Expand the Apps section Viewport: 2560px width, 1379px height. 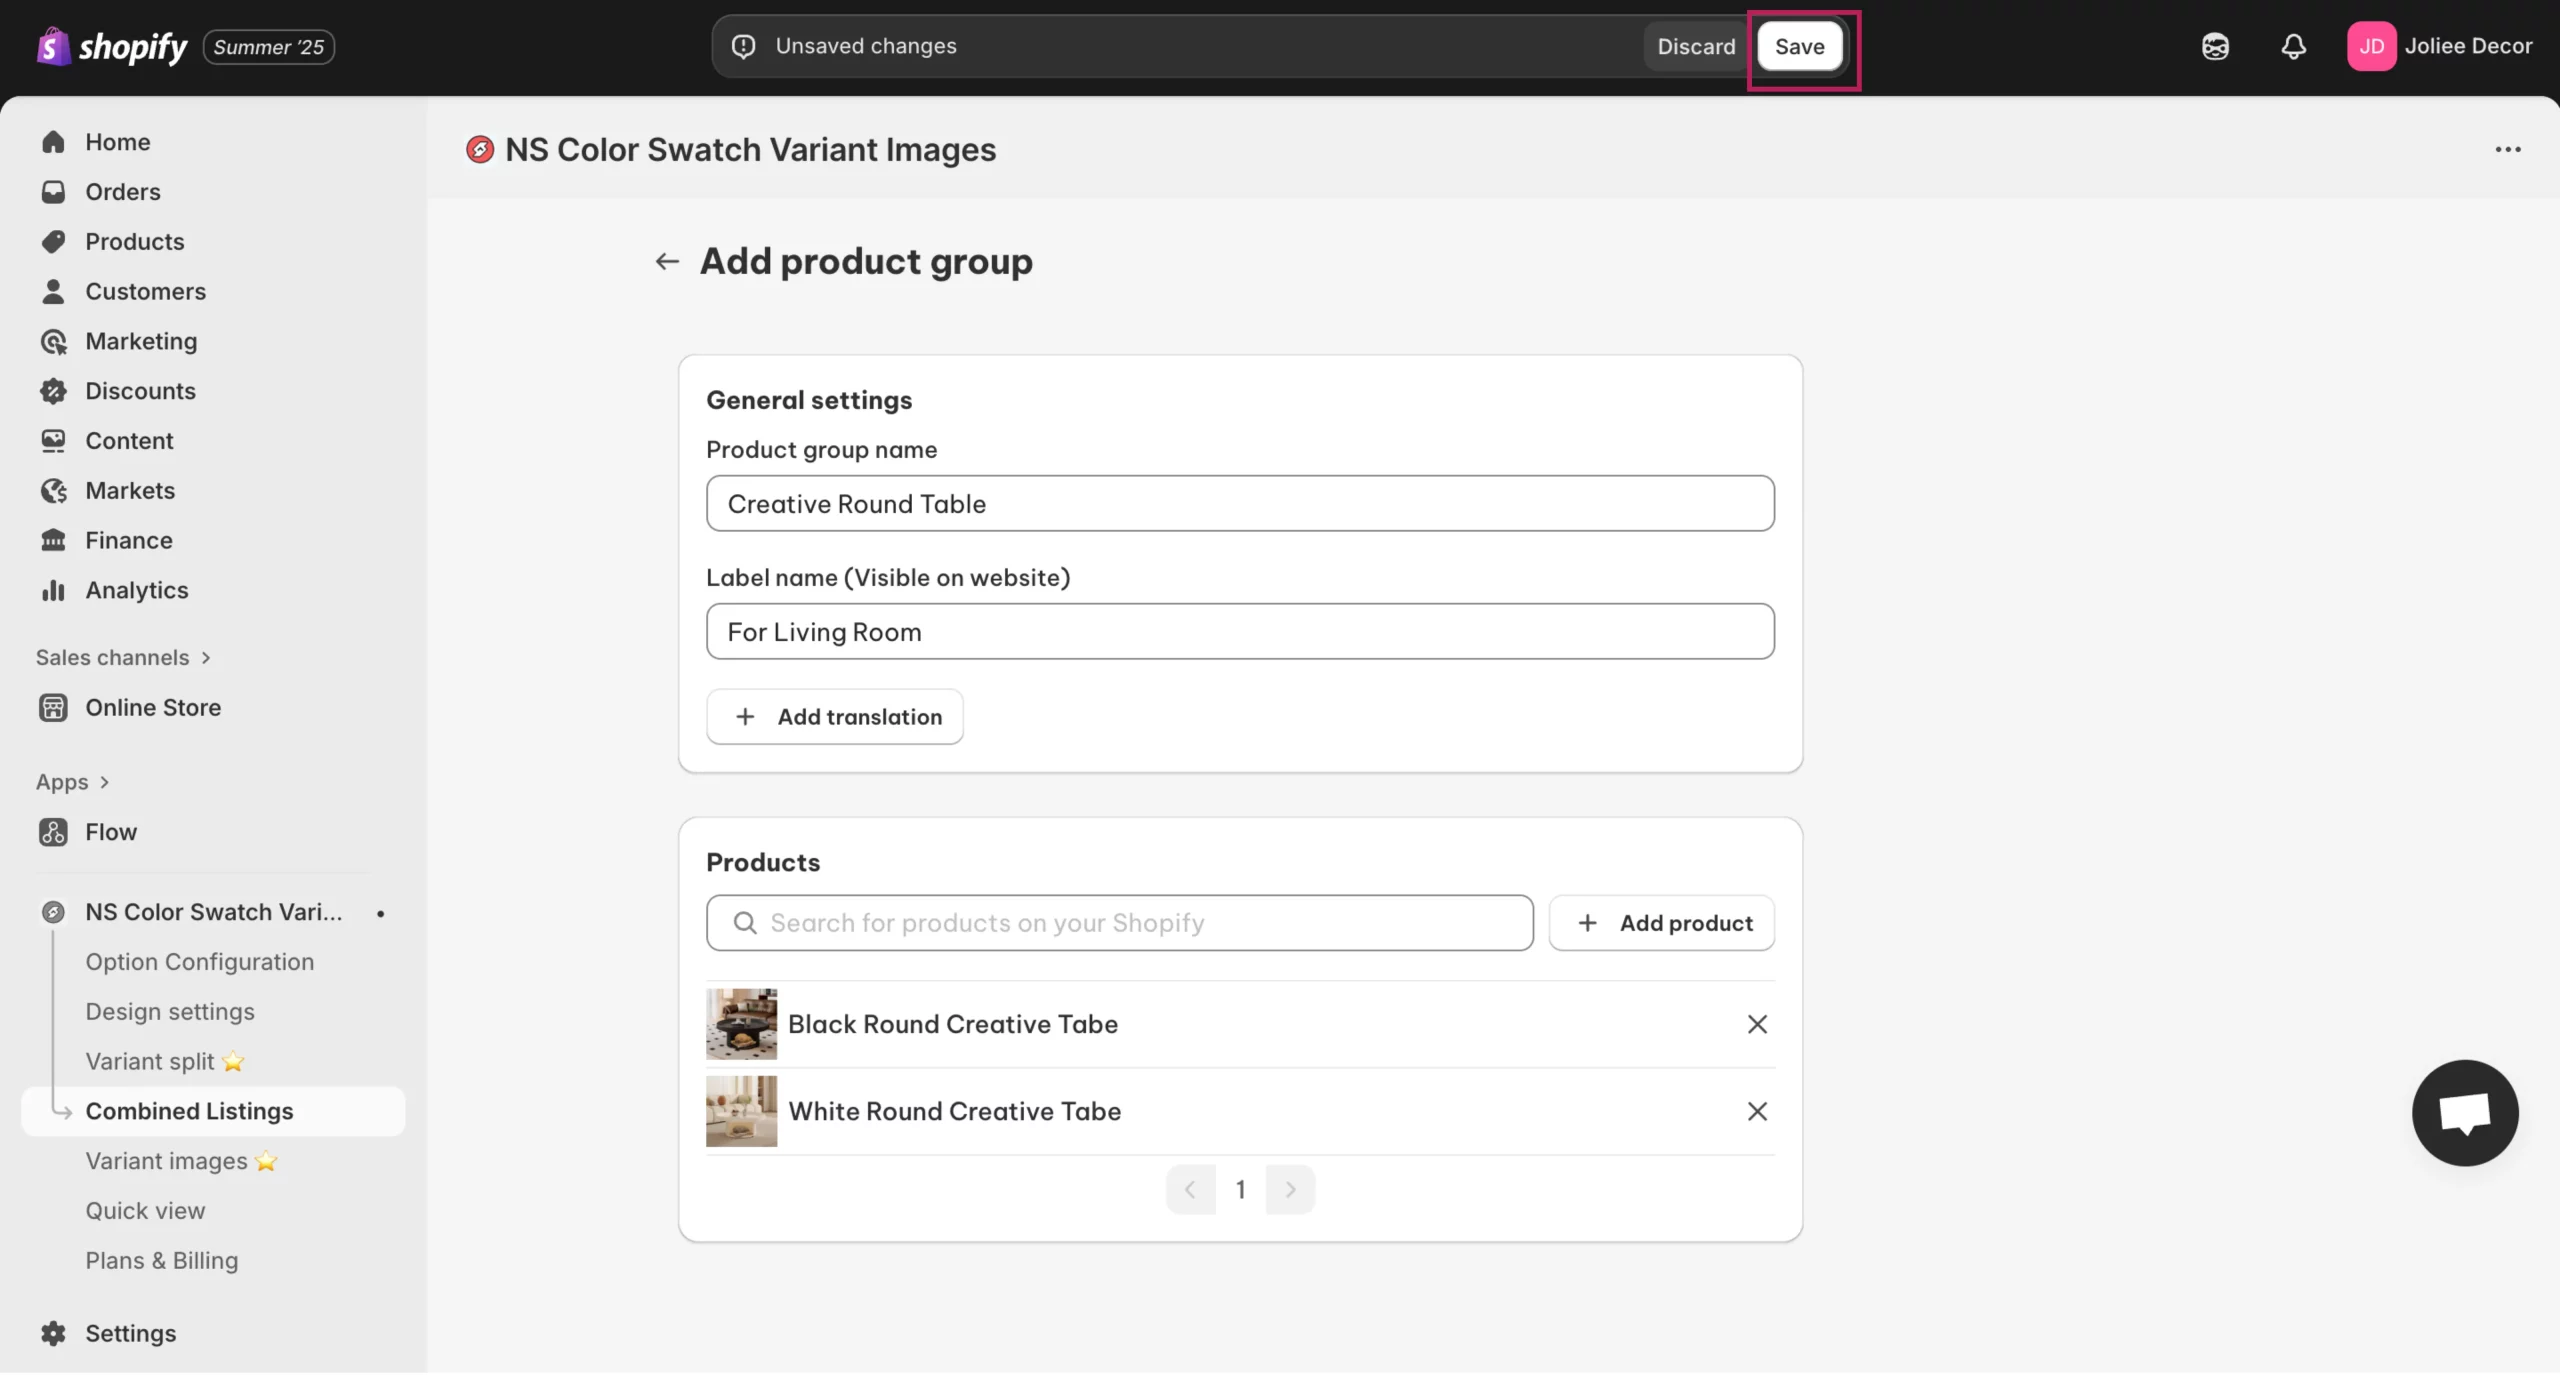[x=73, y=783]
